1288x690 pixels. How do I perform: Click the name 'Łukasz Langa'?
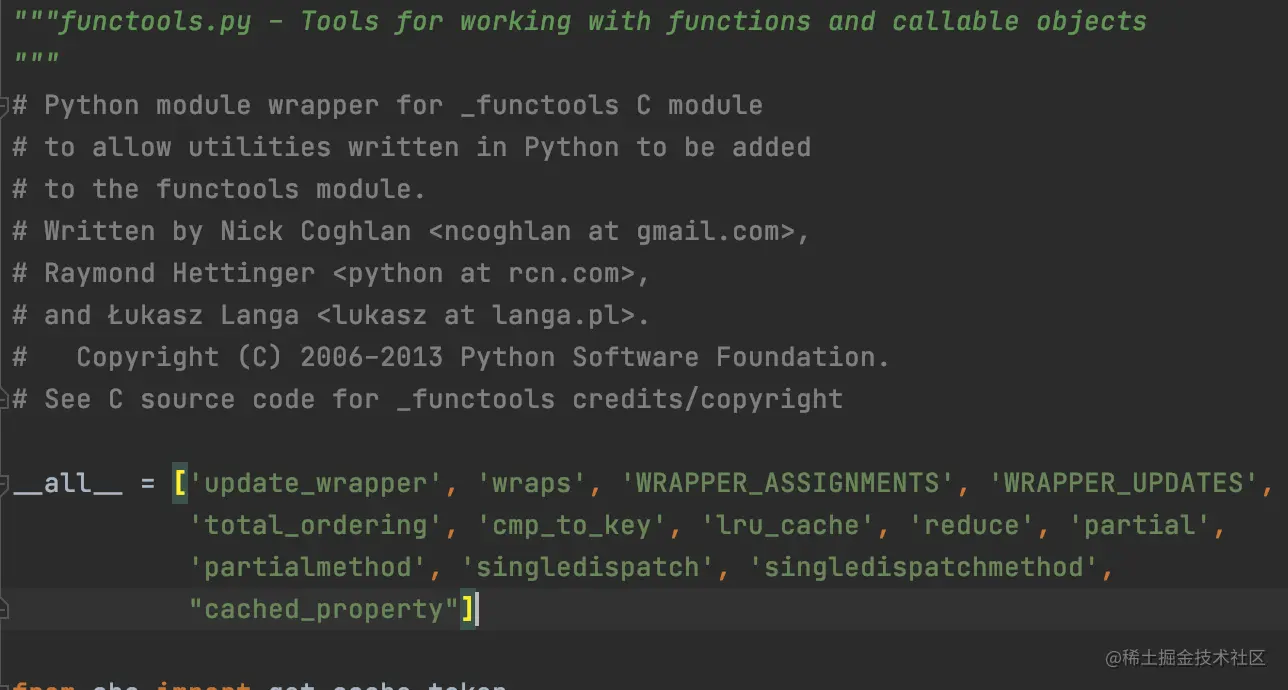pos(203,315)
